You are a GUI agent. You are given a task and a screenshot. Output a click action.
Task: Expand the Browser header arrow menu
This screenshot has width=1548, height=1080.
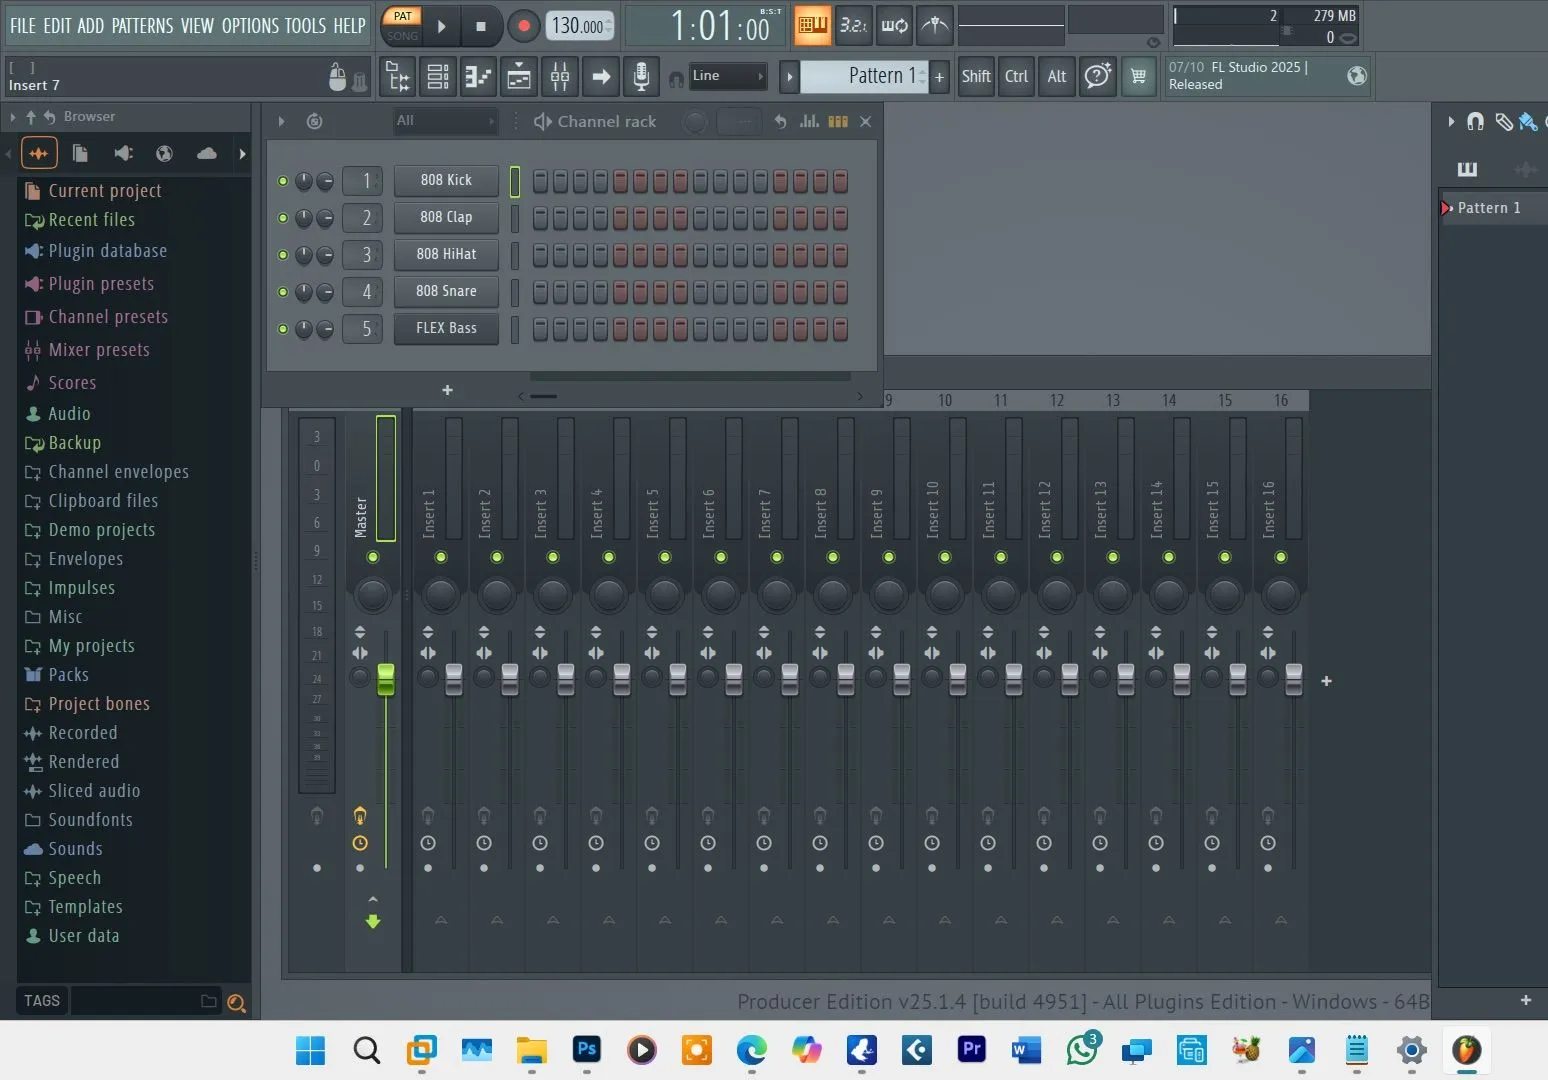pos(12,117)
